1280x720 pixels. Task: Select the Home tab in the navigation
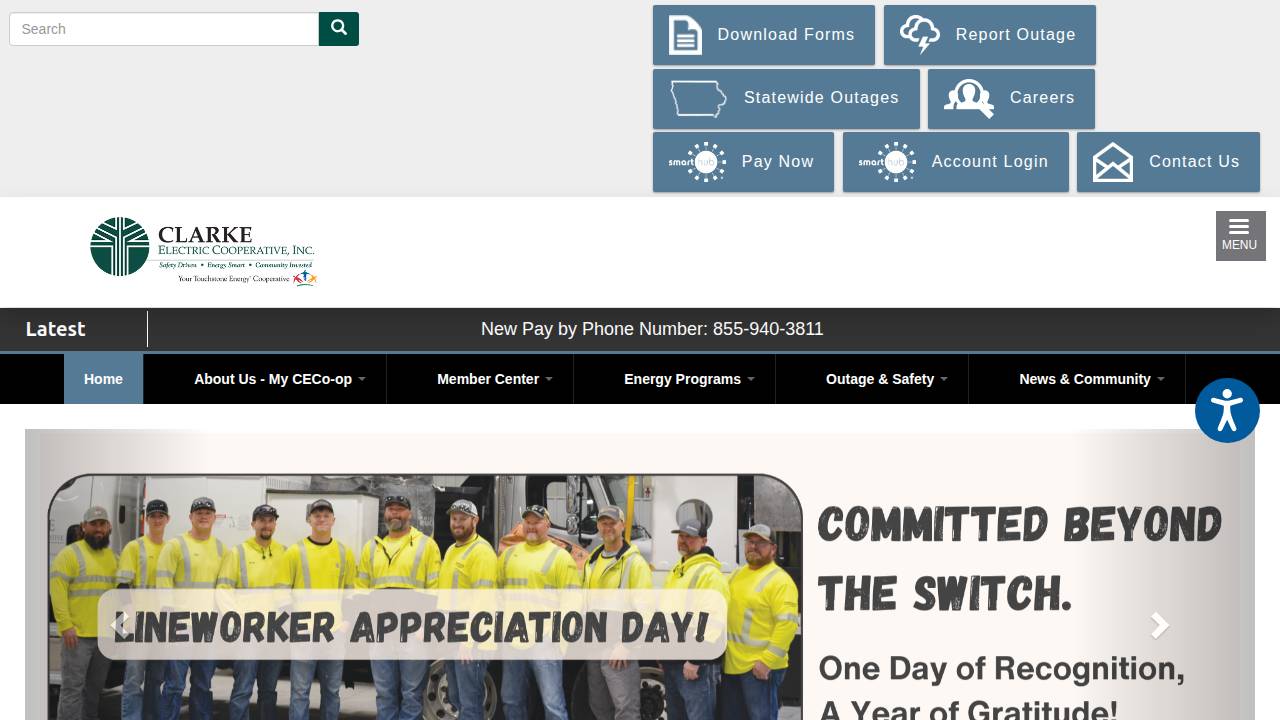[103, 379]
